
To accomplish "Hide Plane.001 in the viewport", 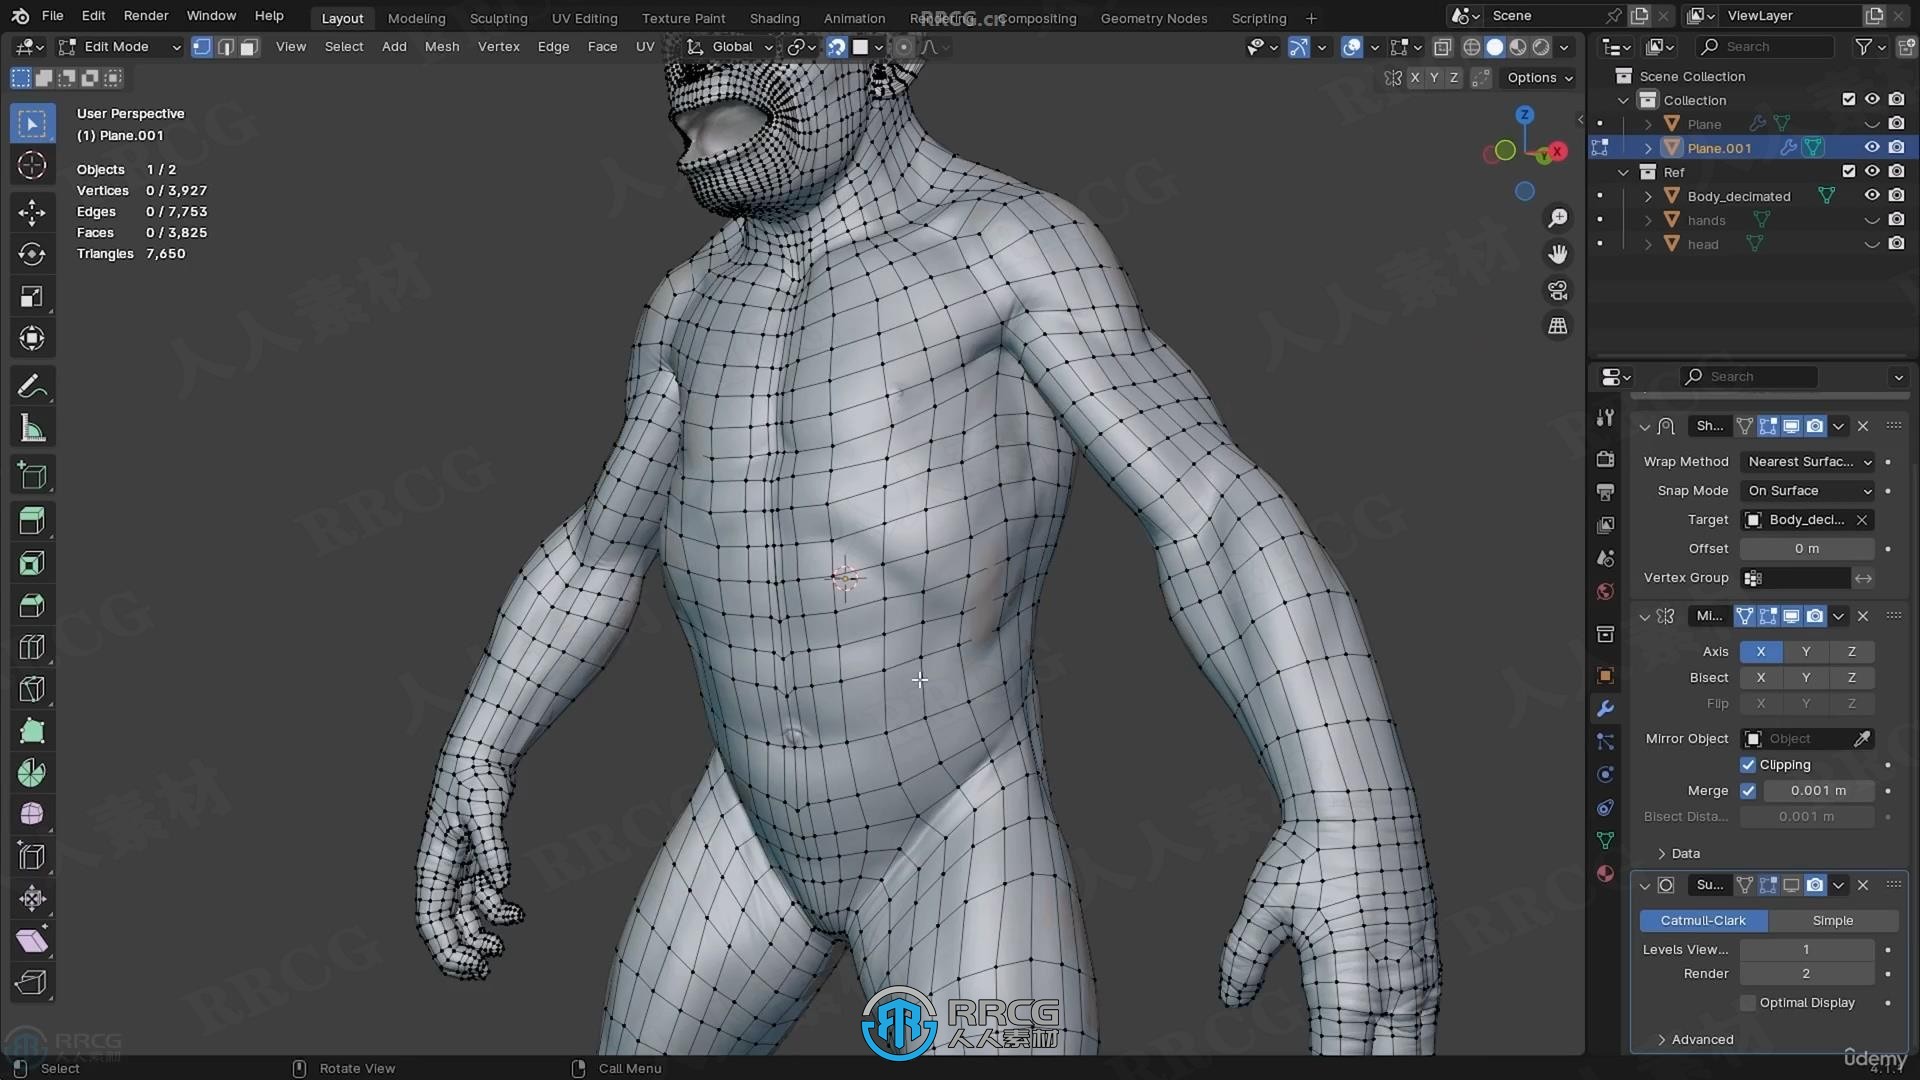I will click(1872, 148).
